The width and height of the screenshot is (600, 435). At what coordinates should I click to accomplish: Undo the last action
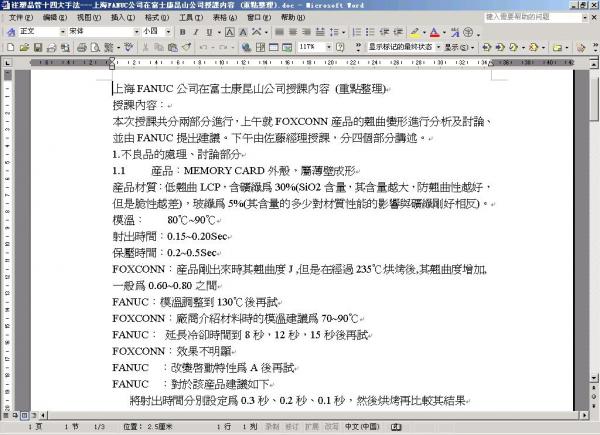pos(203,47)
